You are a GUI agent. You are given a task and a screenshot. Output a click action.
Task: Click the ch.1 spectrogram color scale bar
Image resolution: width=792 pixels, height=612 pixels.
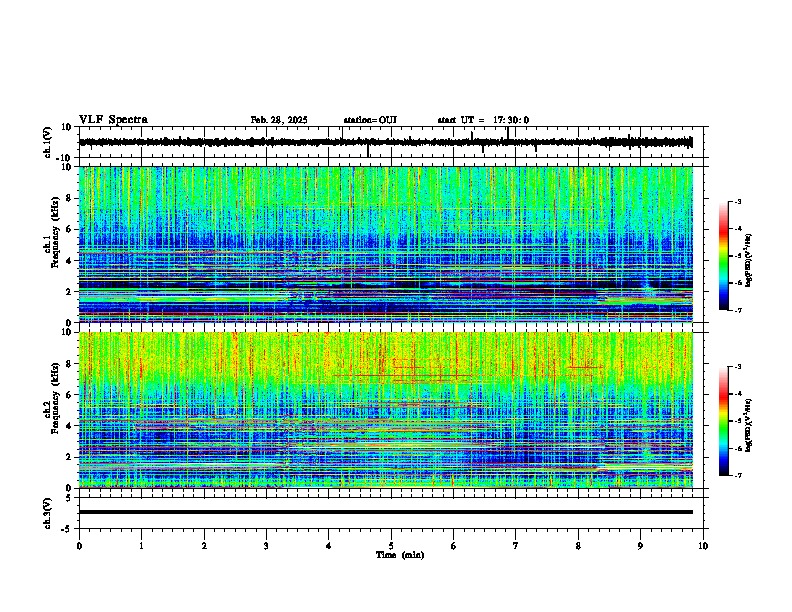tap(723, 256)
